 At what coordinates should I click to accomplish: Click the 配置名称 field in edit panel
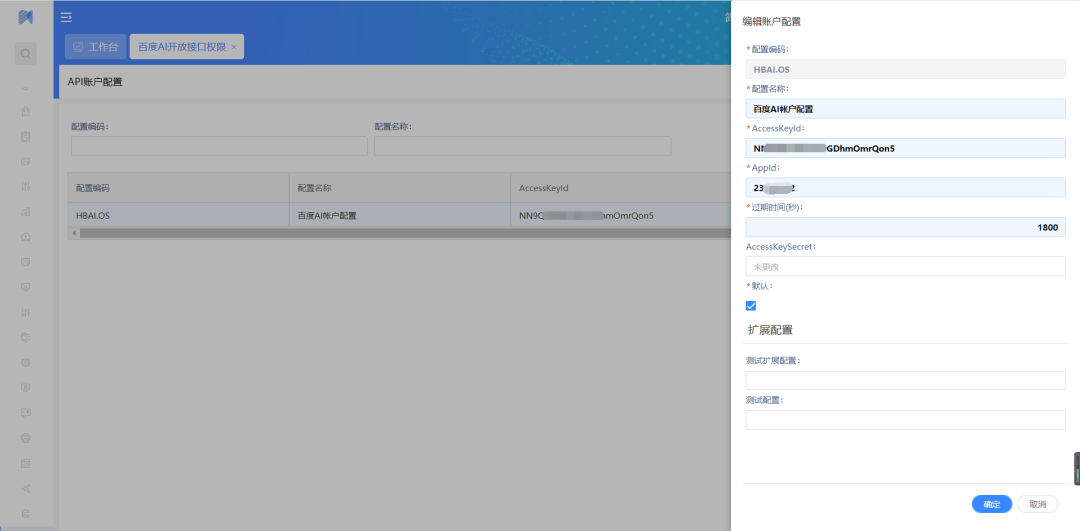[x=905, y=108]
